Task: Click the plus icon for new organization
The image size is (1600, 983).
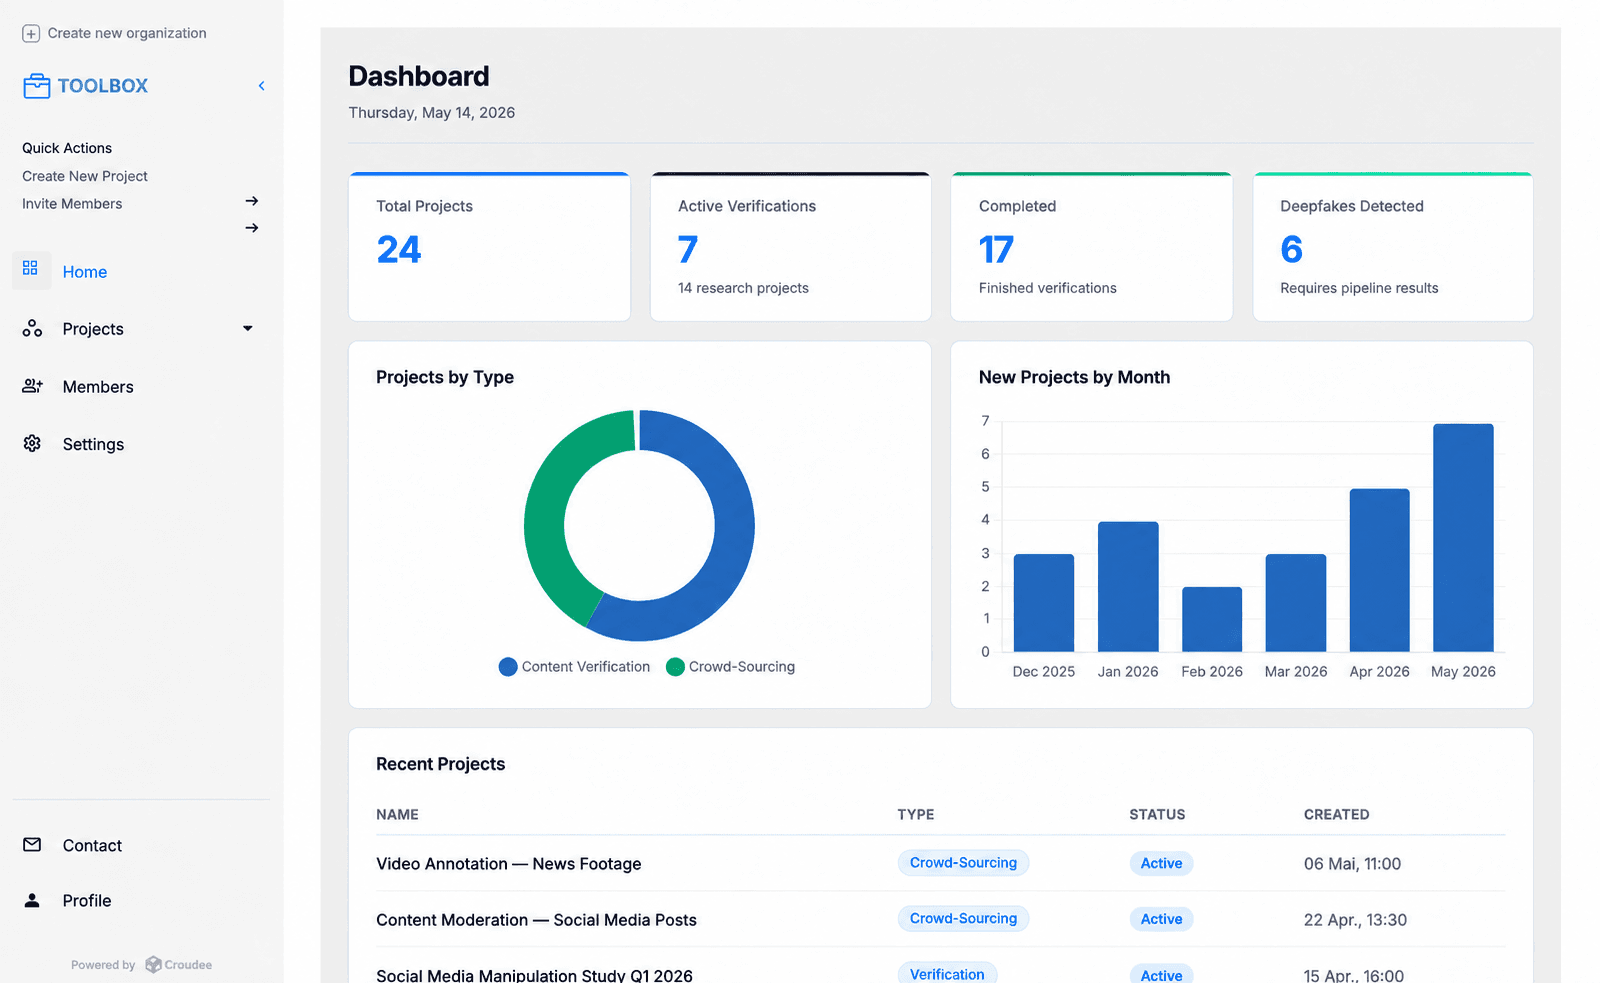Action: (x=31, y=33)
